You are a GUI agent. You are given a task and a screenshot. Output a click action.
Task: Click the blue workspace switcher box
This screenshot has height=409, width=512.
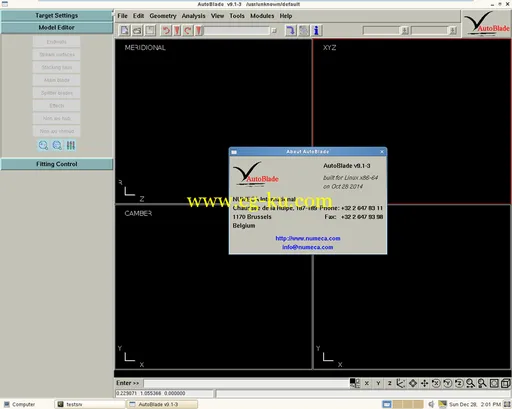tap(387, 404)
